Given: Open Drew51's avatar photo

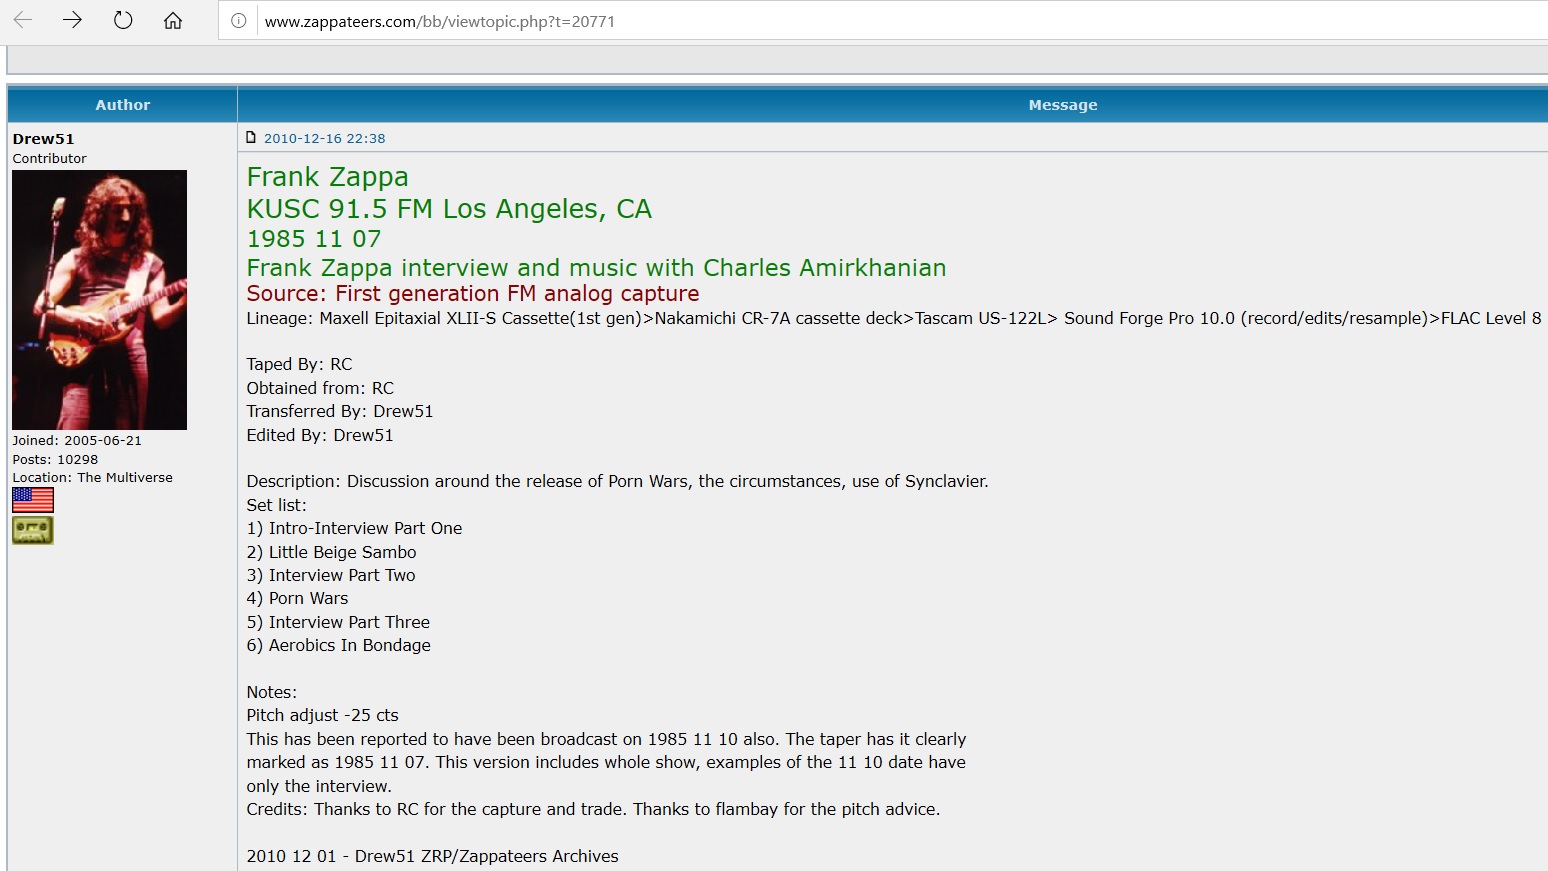Looking at the screenshot, I should [99, 300].
